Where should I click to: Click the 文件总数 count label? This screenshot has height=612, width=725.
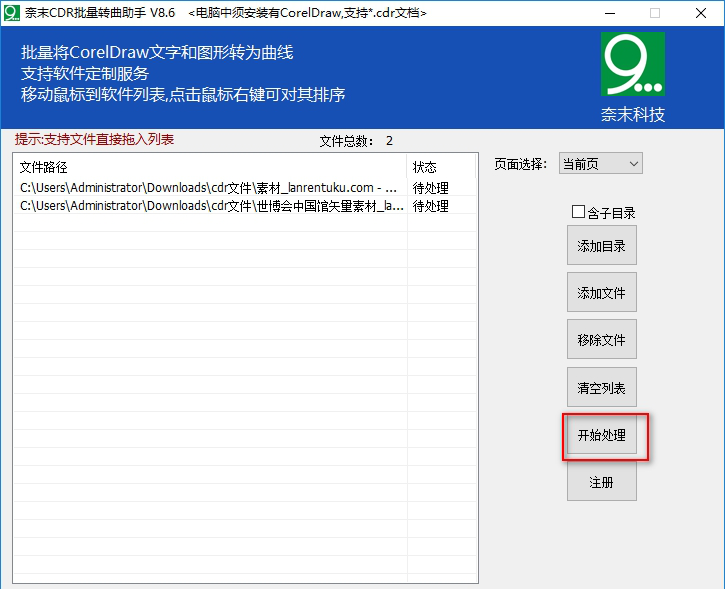[x=355, y=141]
